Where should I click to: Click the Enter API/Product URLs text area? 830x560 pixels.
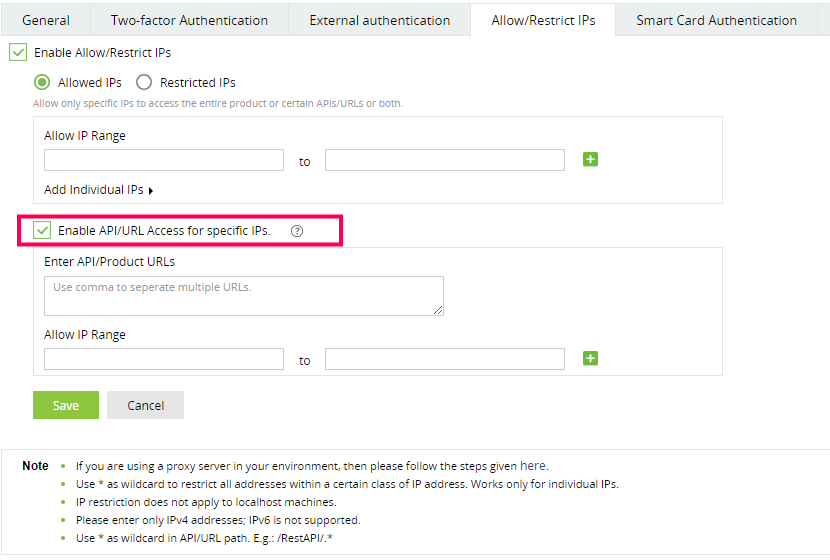(244, 296)
